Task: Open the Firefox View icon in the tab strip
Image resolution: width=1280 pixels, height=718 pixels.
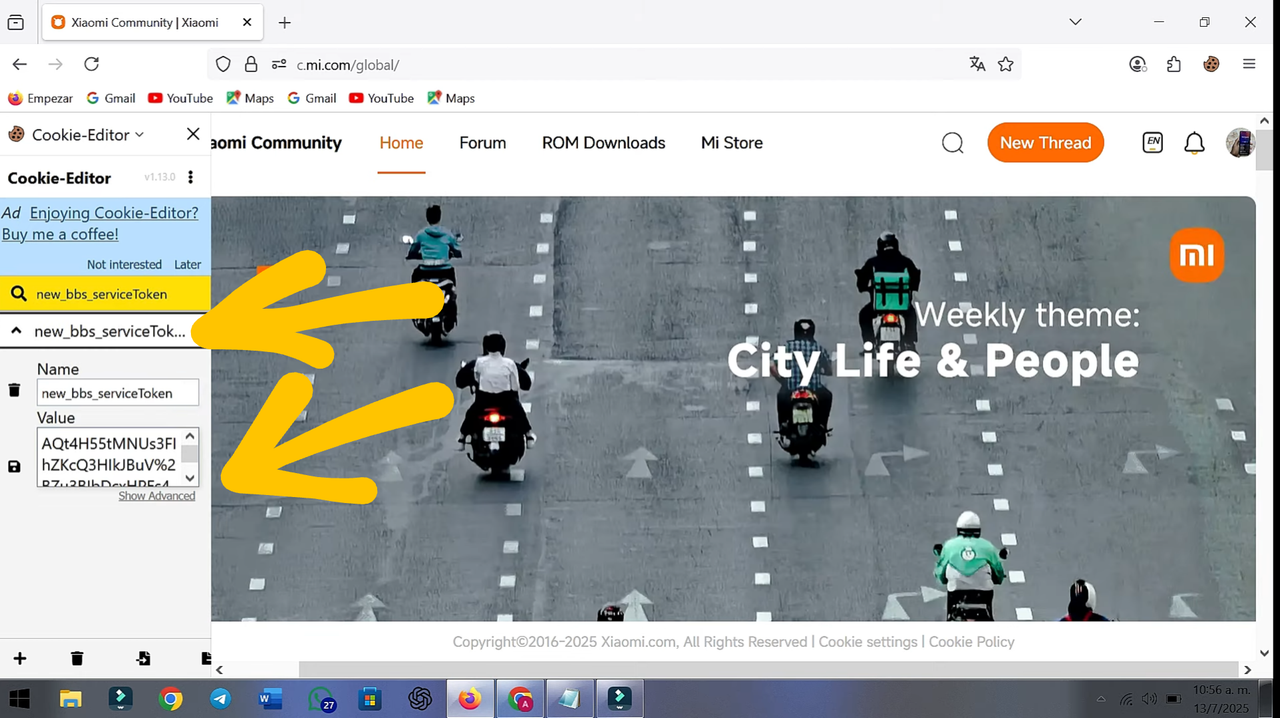Action: pos(15,22)
